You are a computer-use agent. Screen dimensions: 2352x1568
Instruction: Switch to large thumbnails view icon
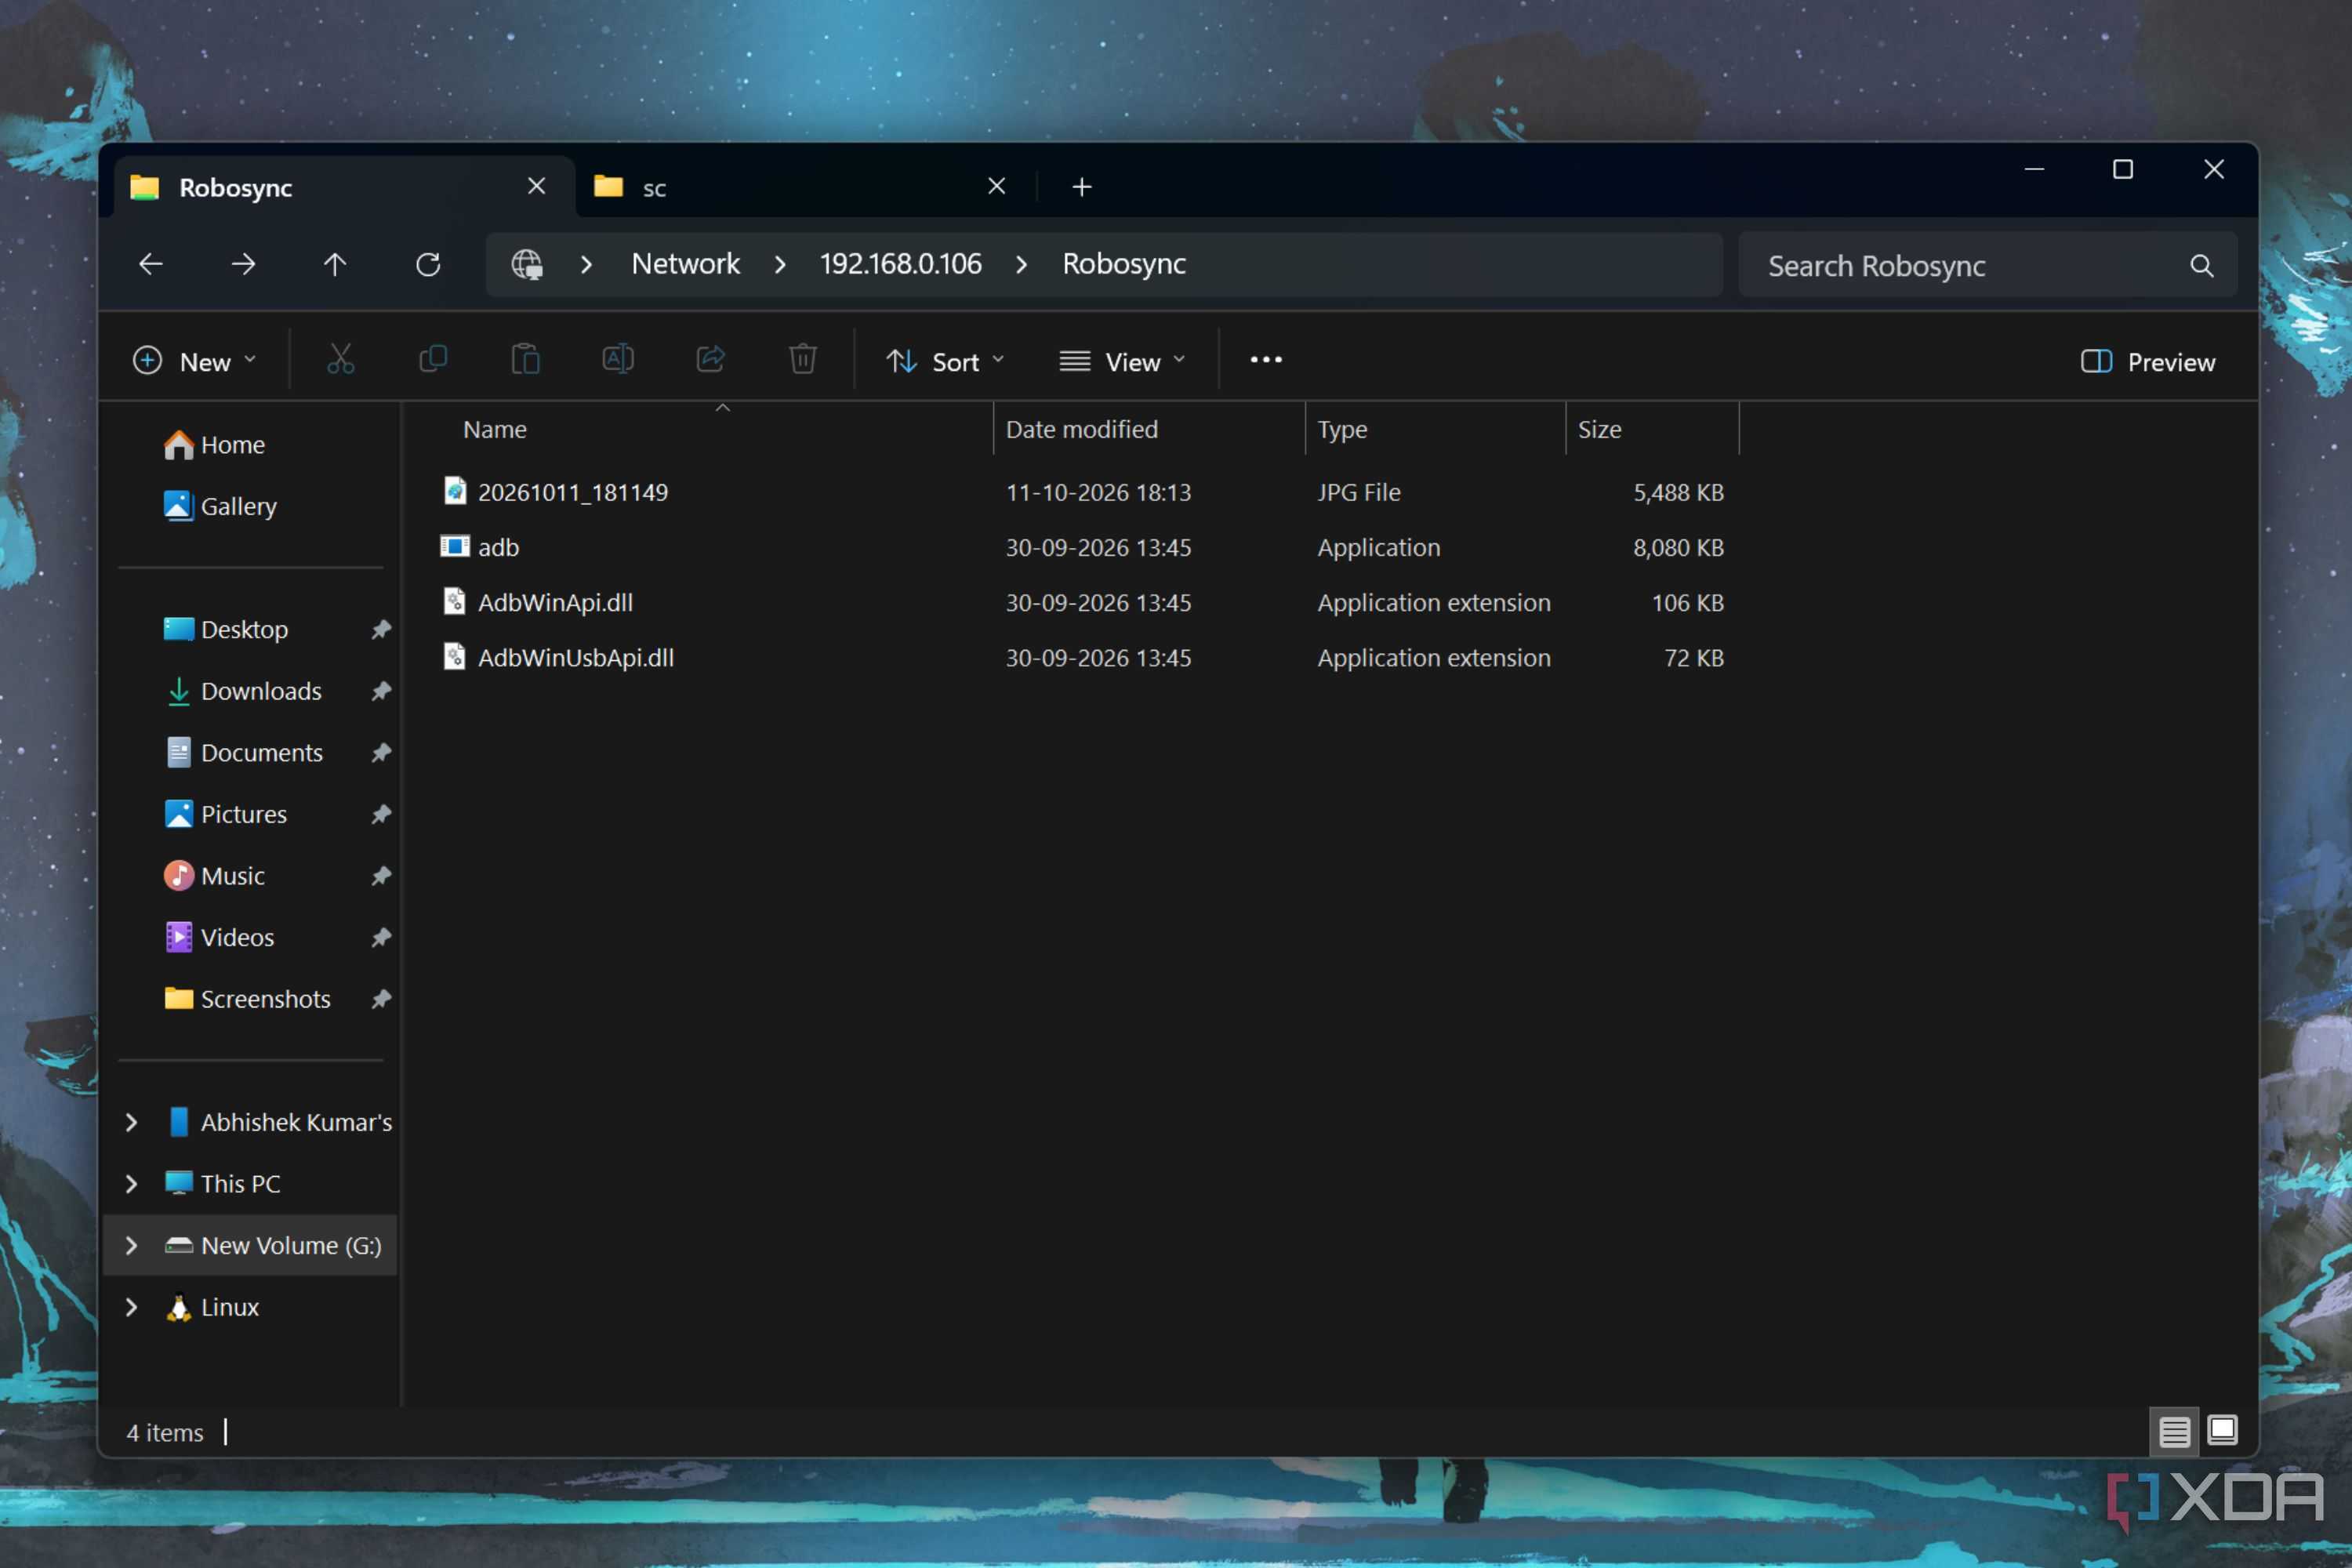click(x=2222, y=1431)
